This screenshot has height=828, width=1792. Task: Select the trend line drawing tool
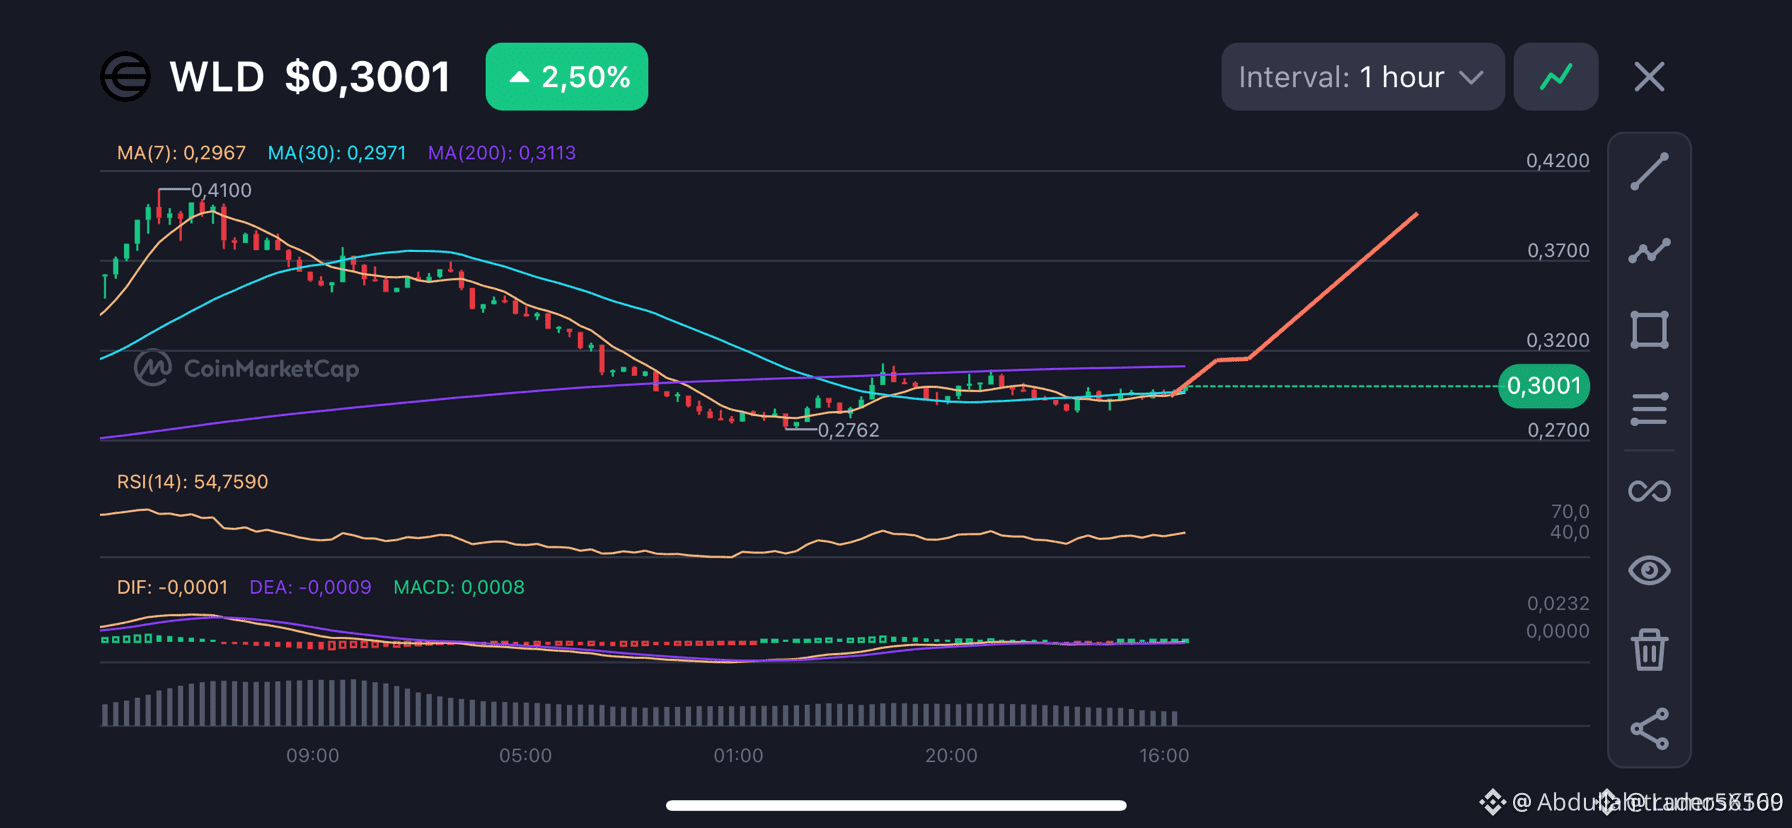point(1649,171)
